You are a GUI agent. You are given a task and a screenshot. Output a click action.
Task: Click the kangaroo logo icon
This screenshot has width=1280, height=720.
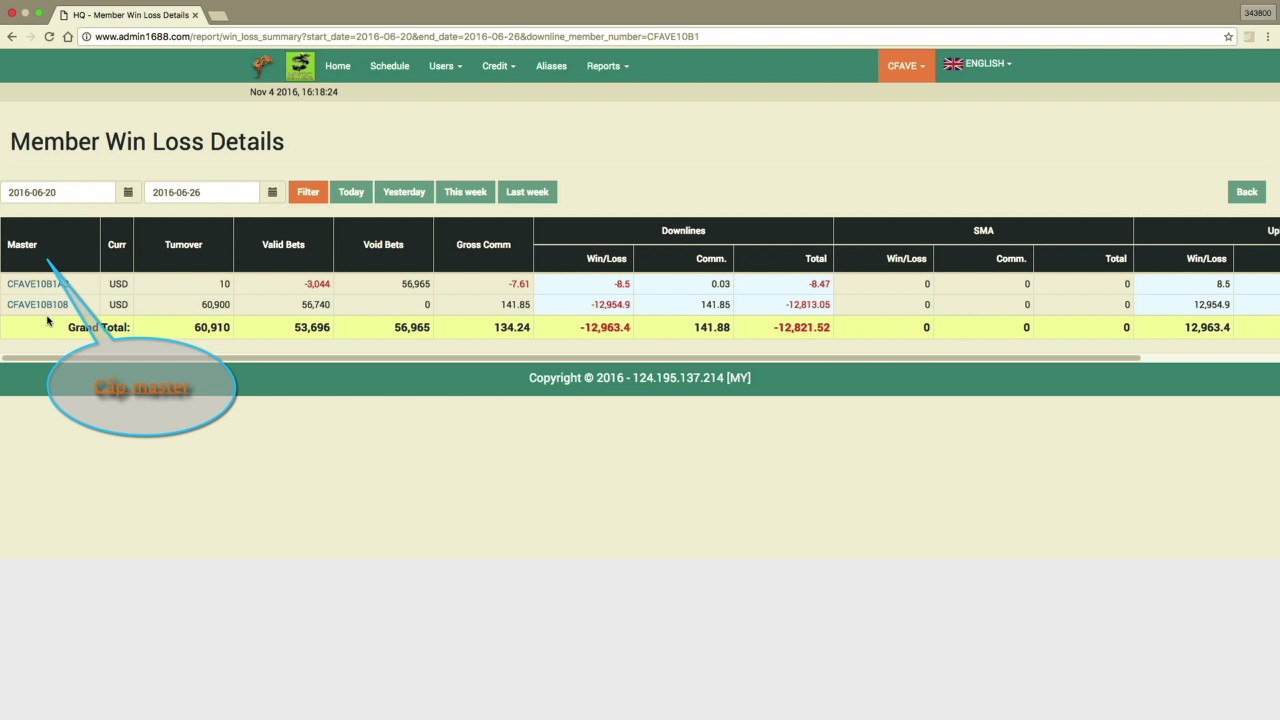263,66
